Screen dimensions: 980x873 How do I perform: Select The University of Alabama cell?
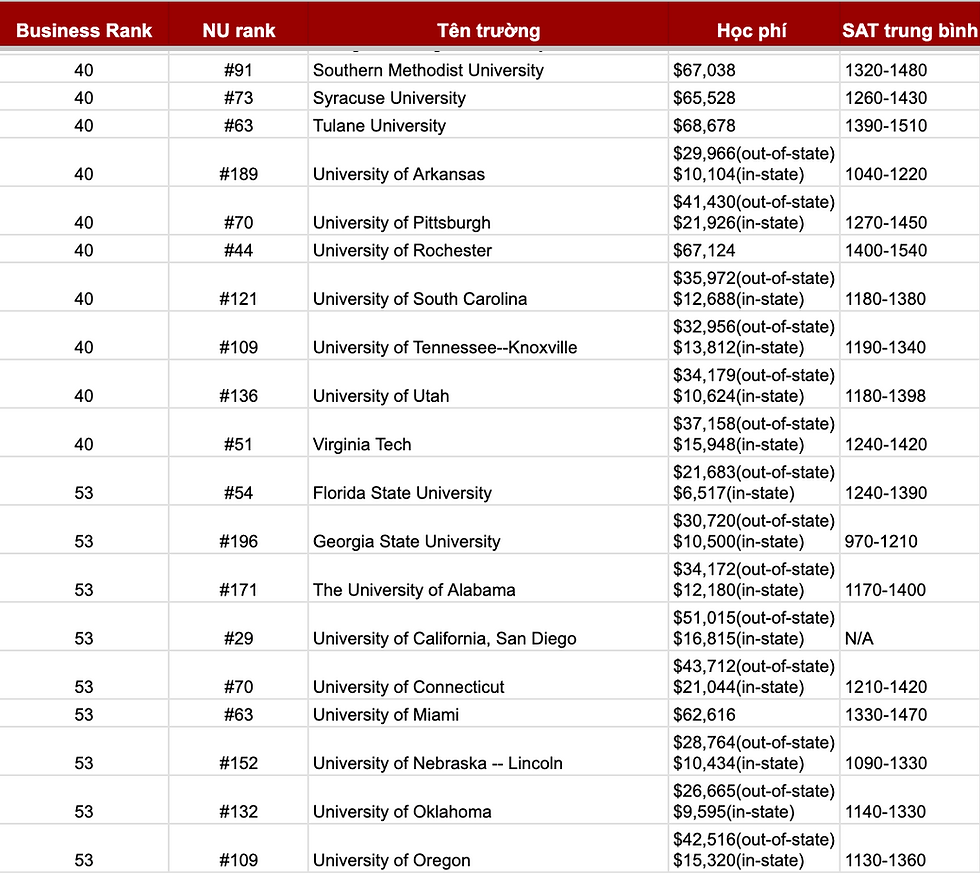[x=488, y=579]
